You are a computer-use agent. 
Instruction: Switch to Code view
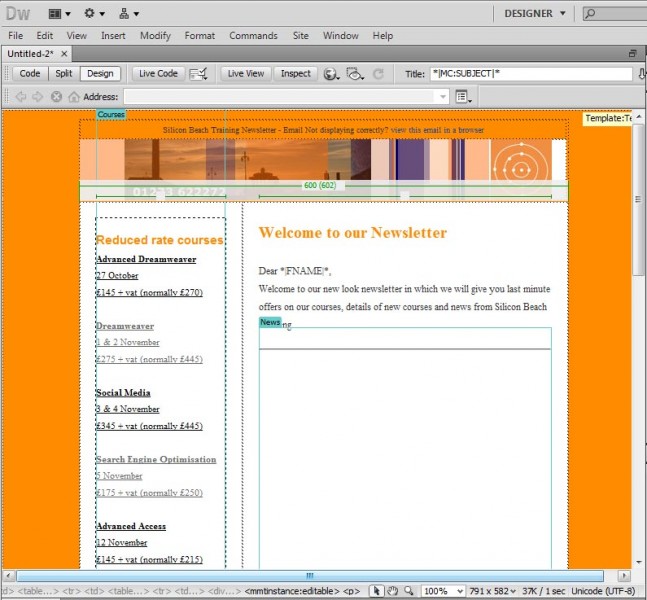pyautogui.click(x=30, y=74)
